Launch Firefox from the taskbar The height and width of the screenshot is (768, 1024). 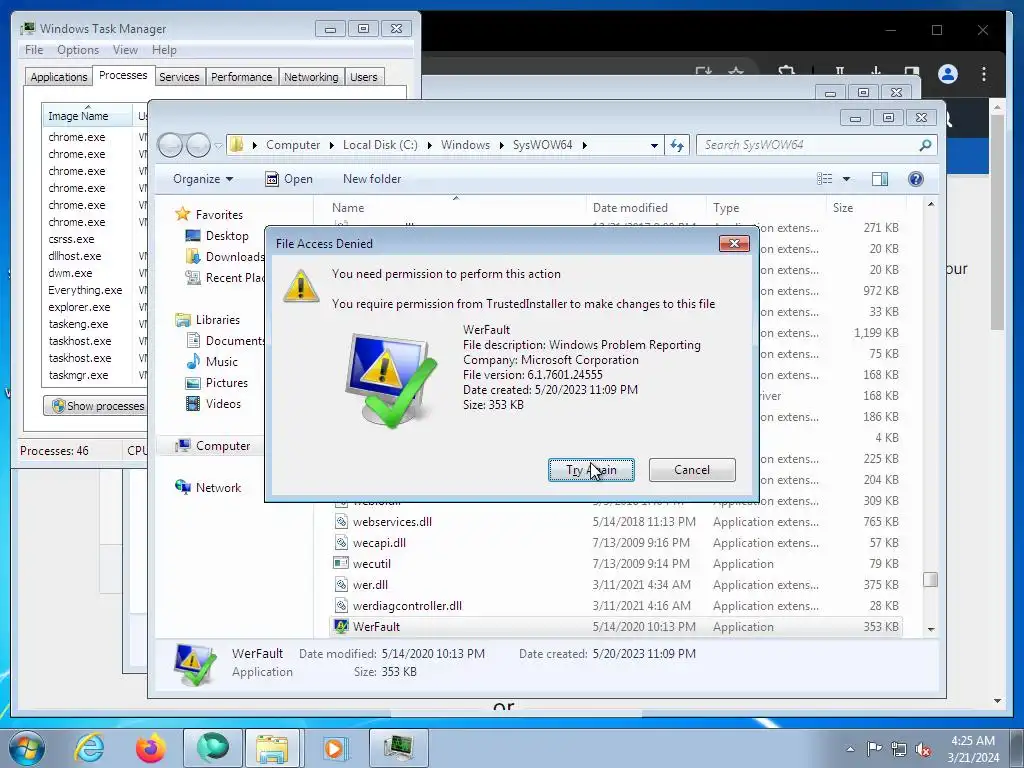point(150,748)
